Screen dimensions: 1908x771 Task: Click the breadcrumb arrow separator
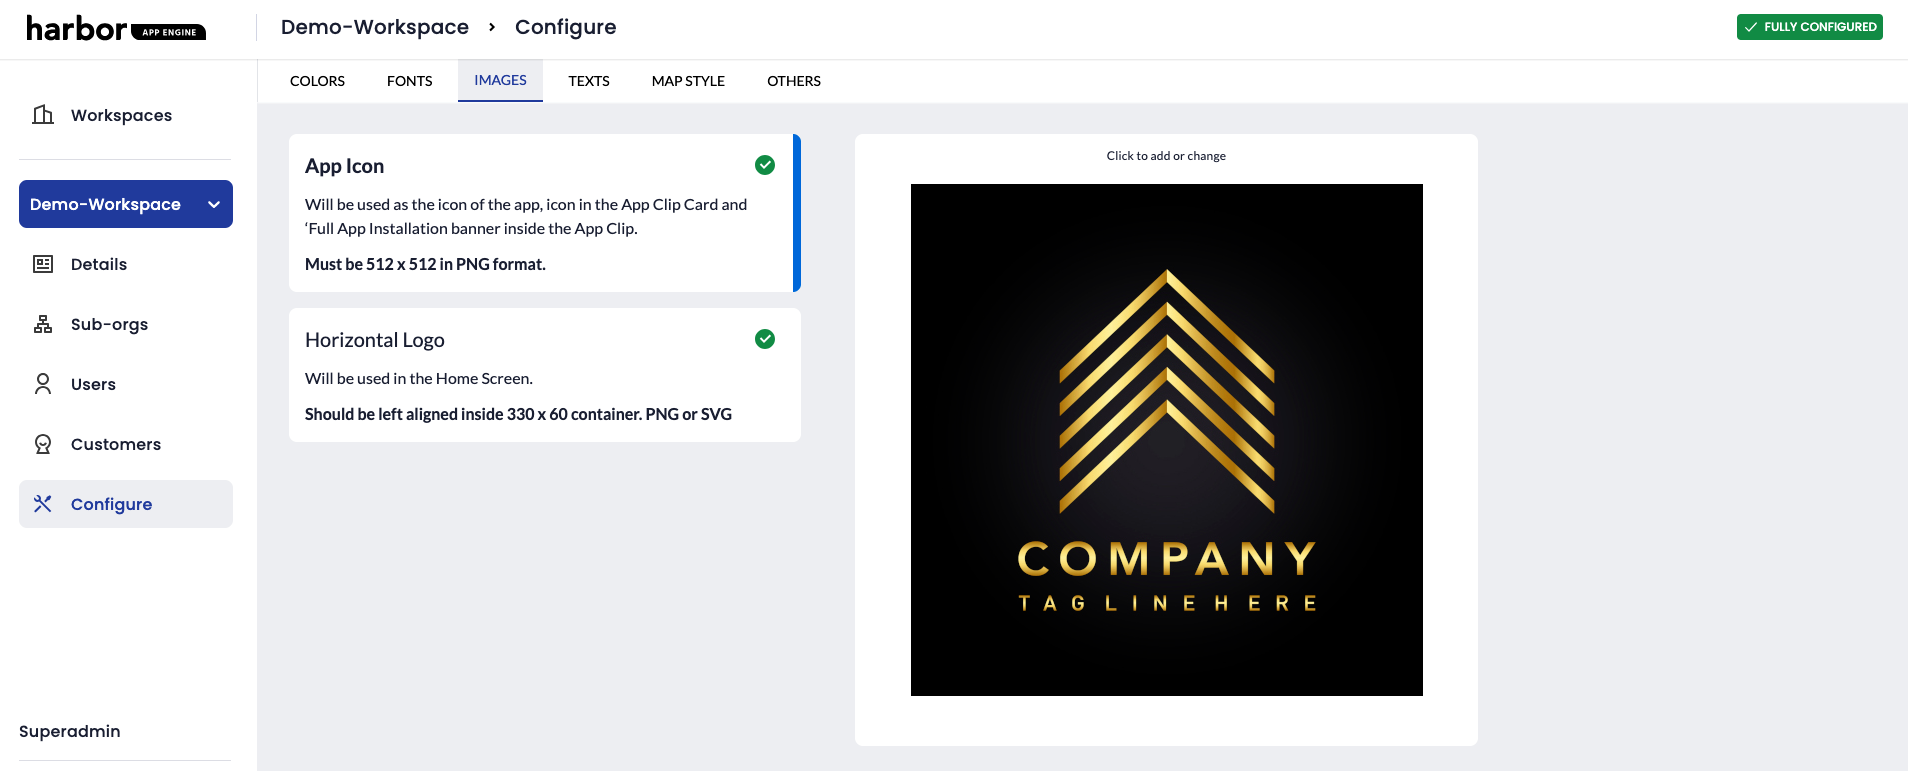click(x=492, y=27)
